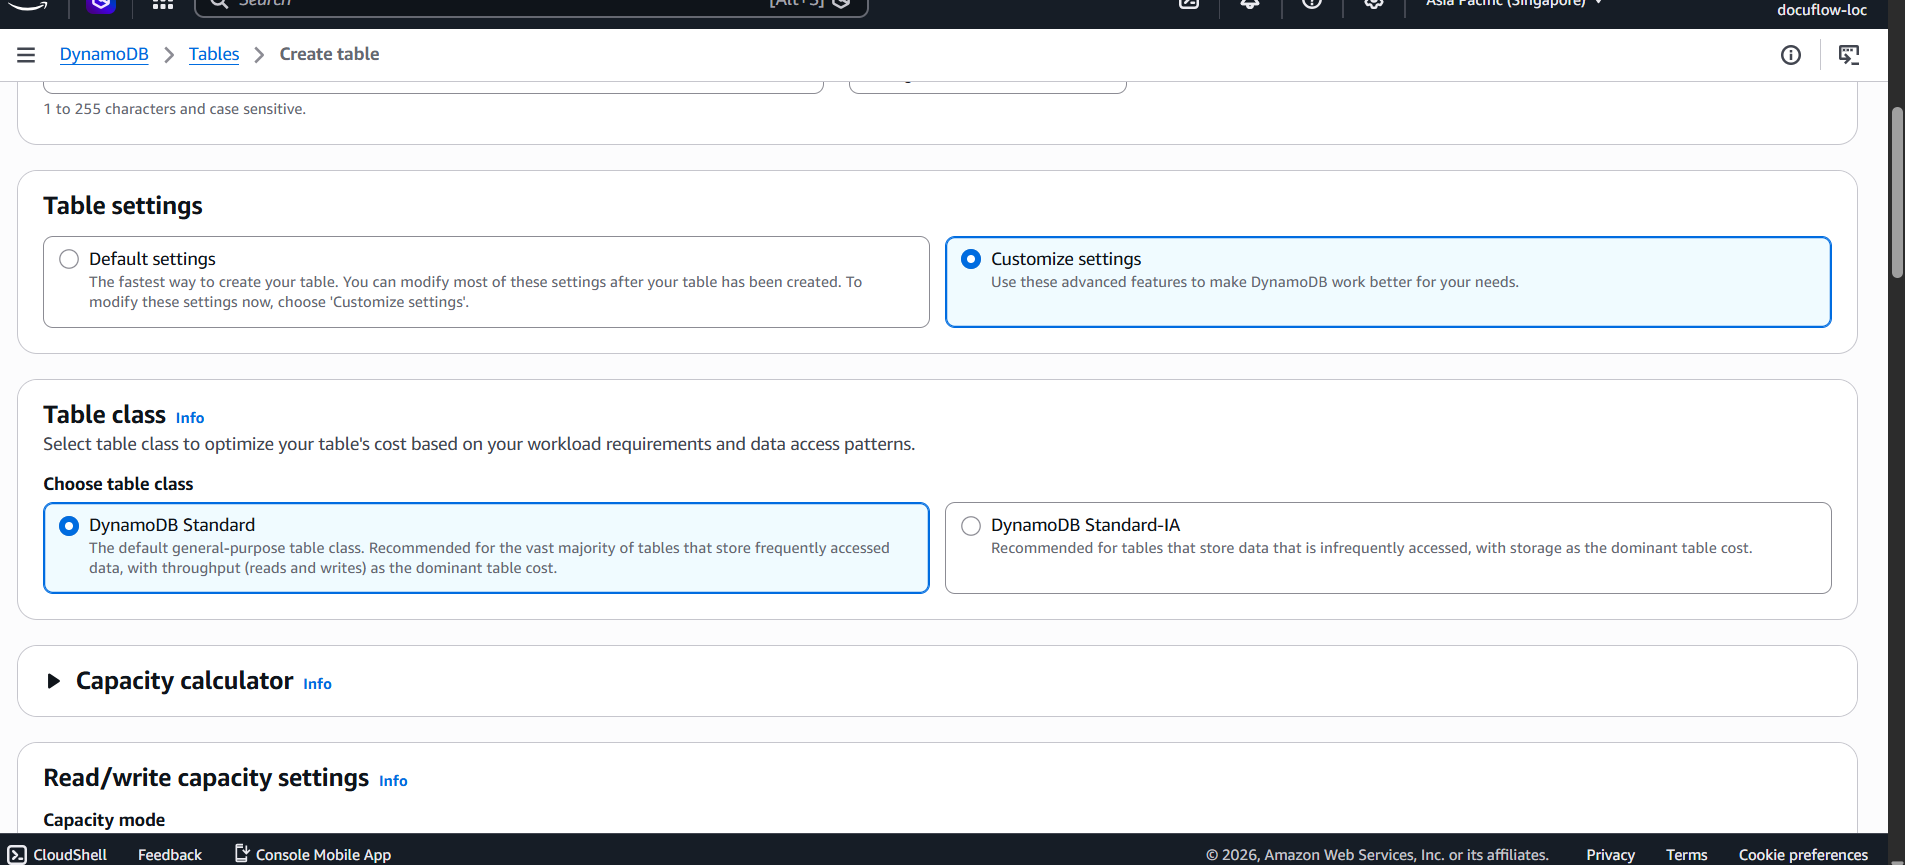Select the Customize settings radio option
1905x865 pixels.
[x=971, y=259]
